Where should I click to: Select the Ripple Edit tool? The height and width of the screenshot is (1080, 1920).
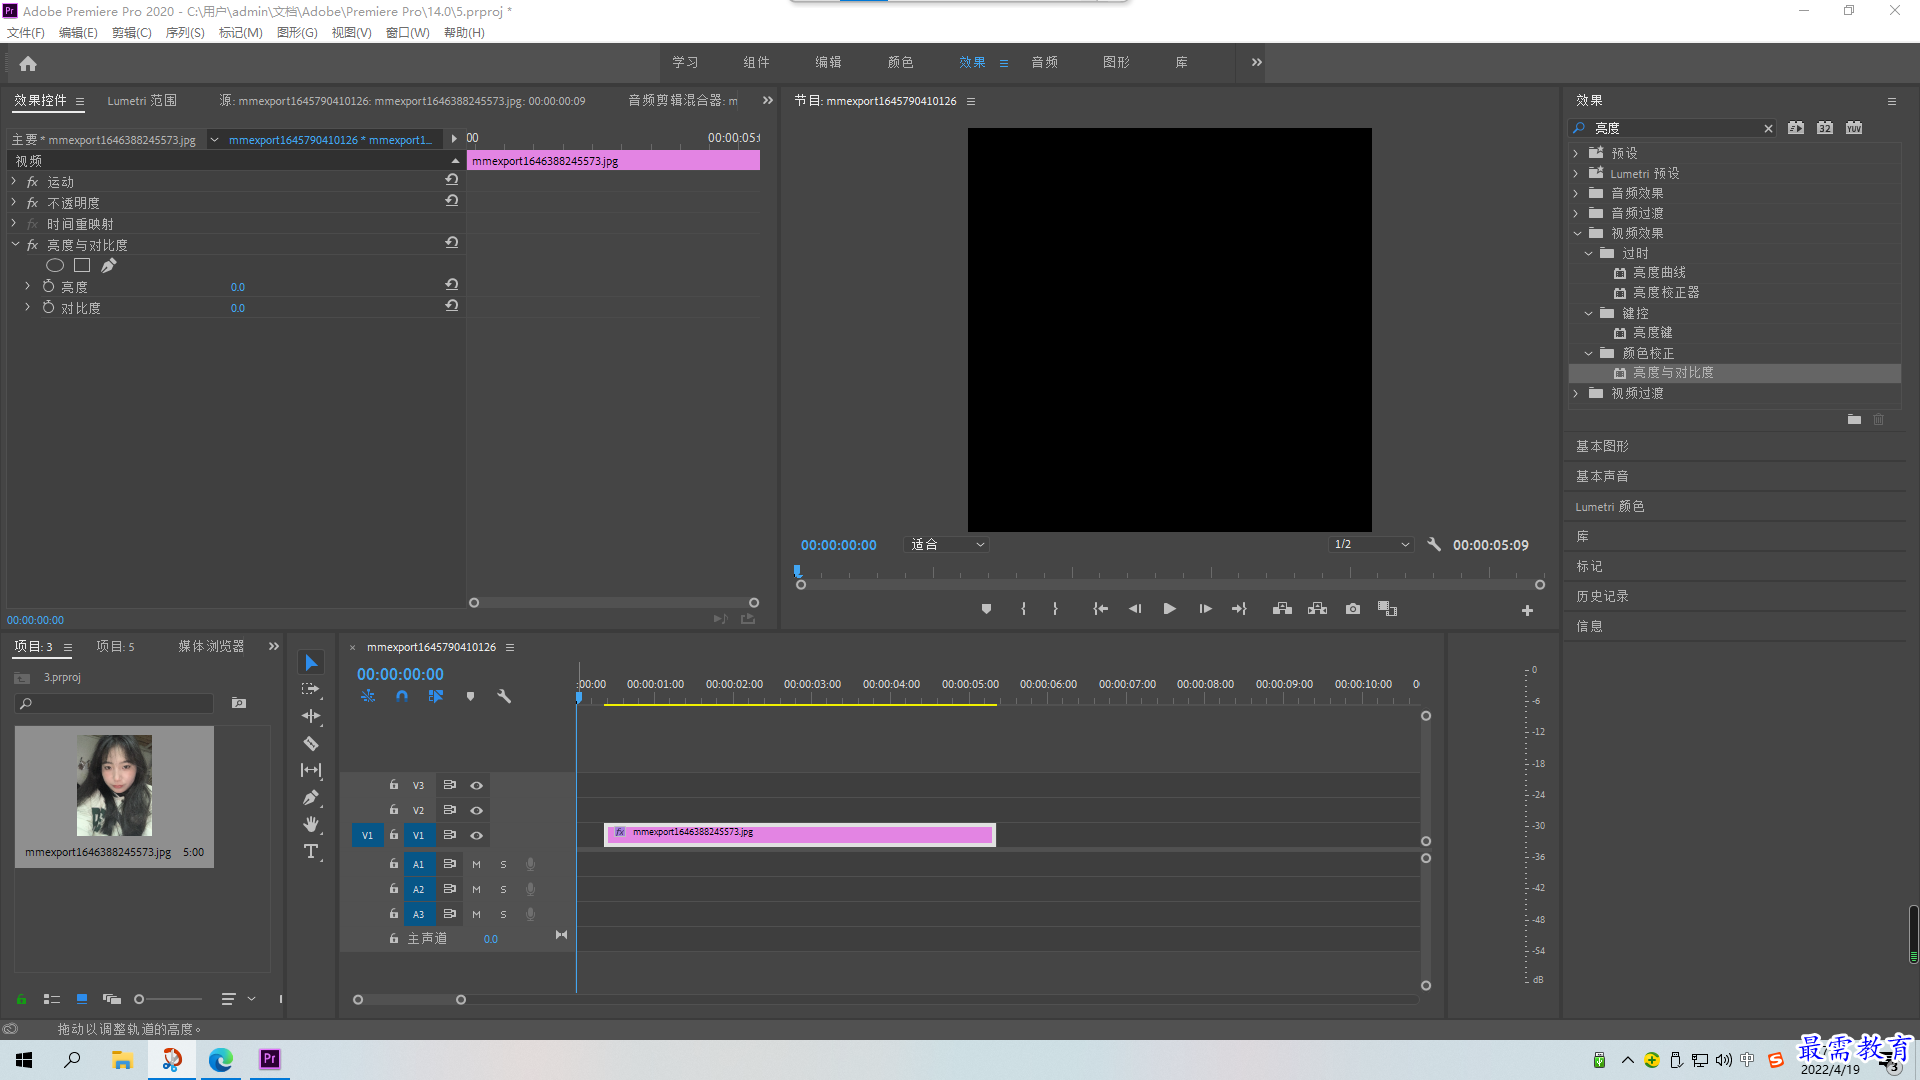coord(311,716)
